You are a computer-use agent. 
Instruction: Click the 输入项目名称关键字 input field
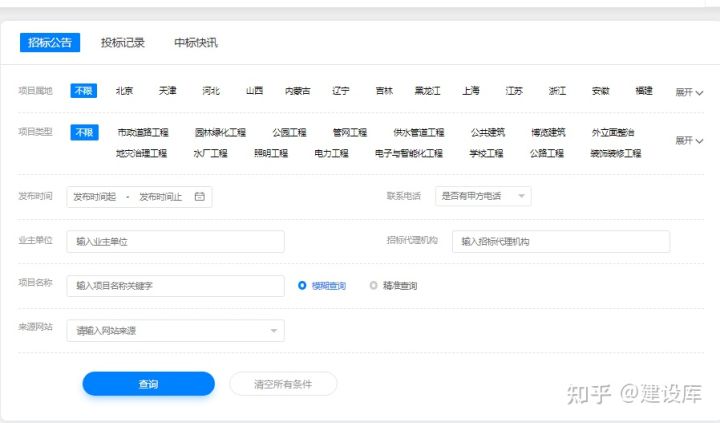(175, 286)
